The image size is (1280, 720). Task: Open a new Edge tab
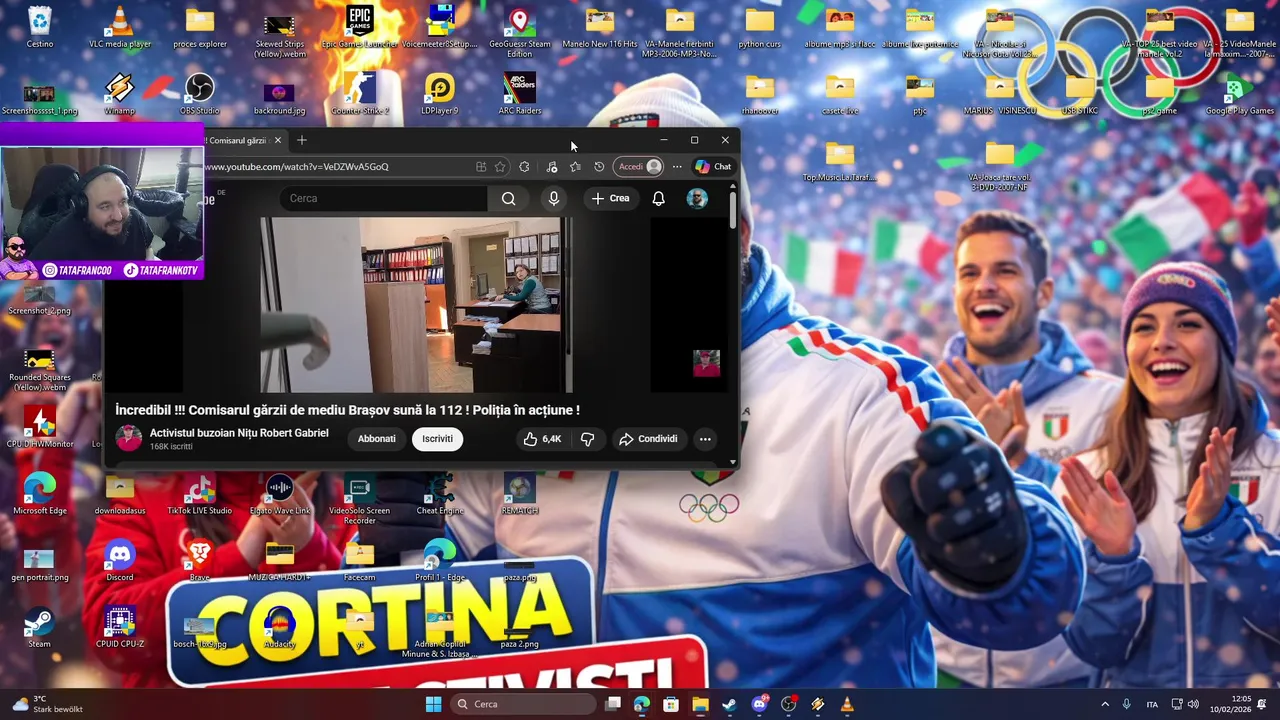click(302, 140)
